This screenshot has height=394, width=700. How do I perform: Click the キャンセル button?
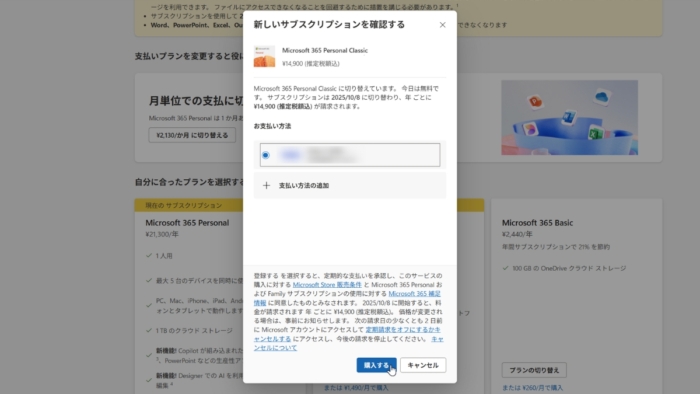[423, 365]
